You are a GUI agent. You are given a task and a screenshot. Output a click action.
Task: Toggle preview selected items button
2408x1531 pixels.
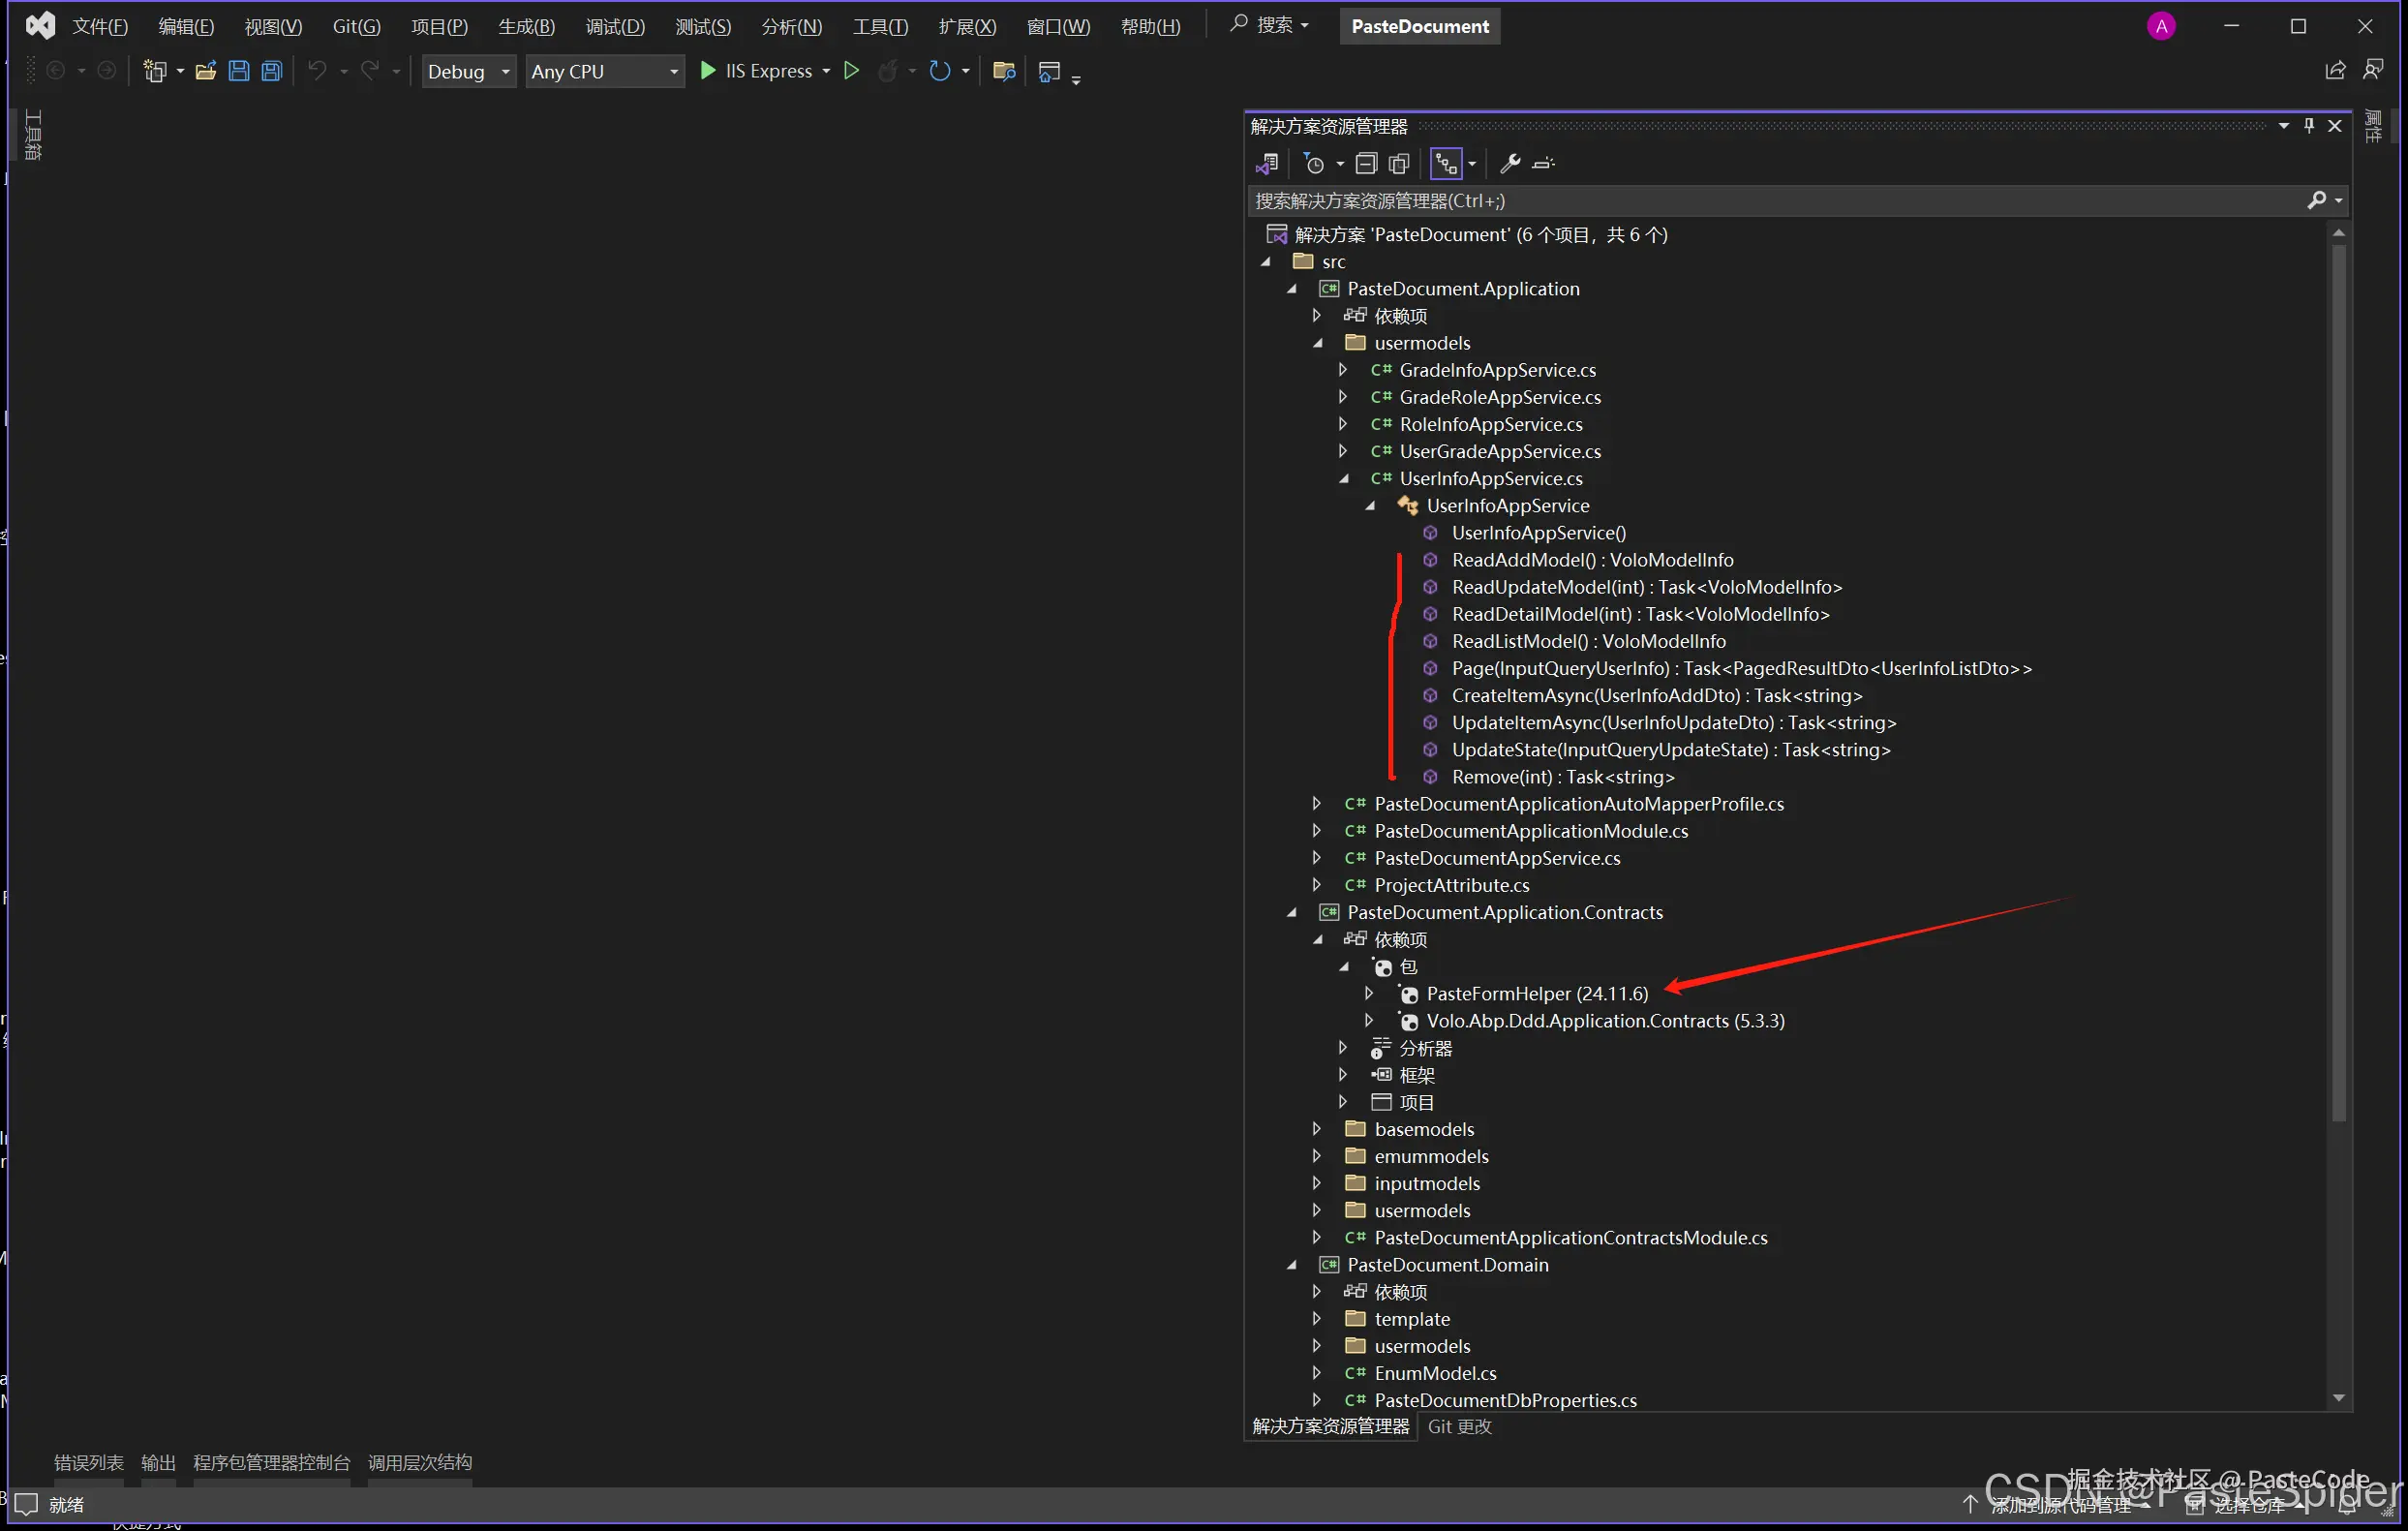tap(1544, 163)
